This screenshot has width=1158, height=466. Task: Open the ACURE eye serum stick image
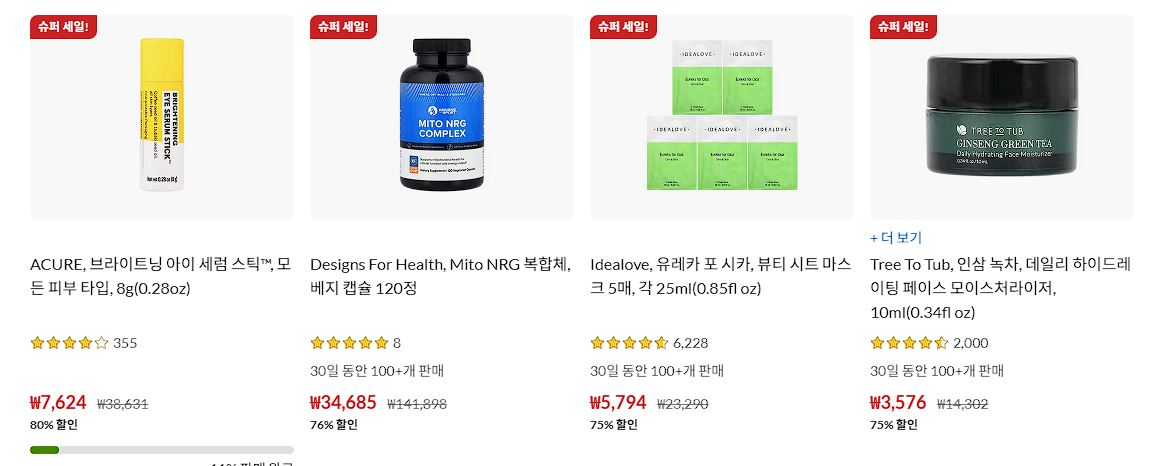pyautogui.click(x=162, y=117)
